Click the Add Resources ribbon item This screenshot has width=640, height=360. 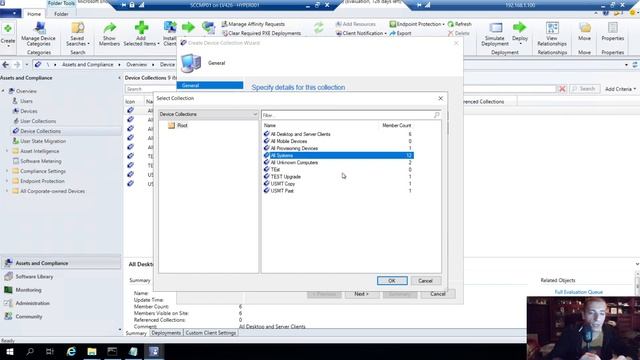355,24
